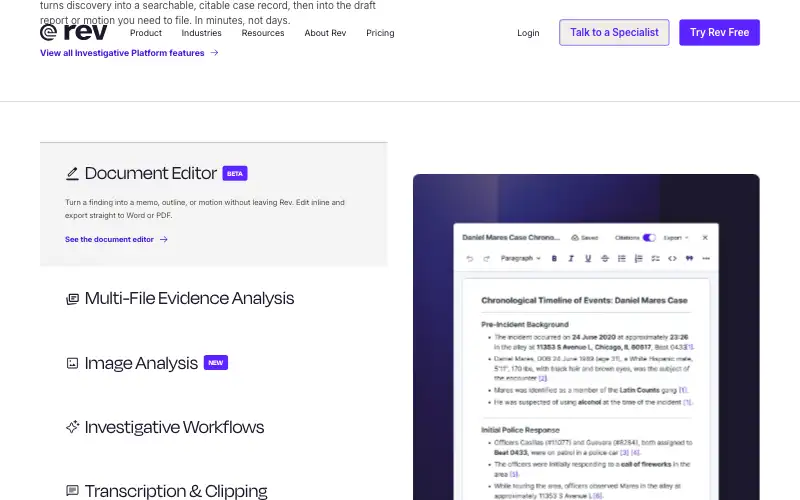Toggle Italic formatting in the editor
The height and width of the screenshot is (500, 800).
pos(571,259)
